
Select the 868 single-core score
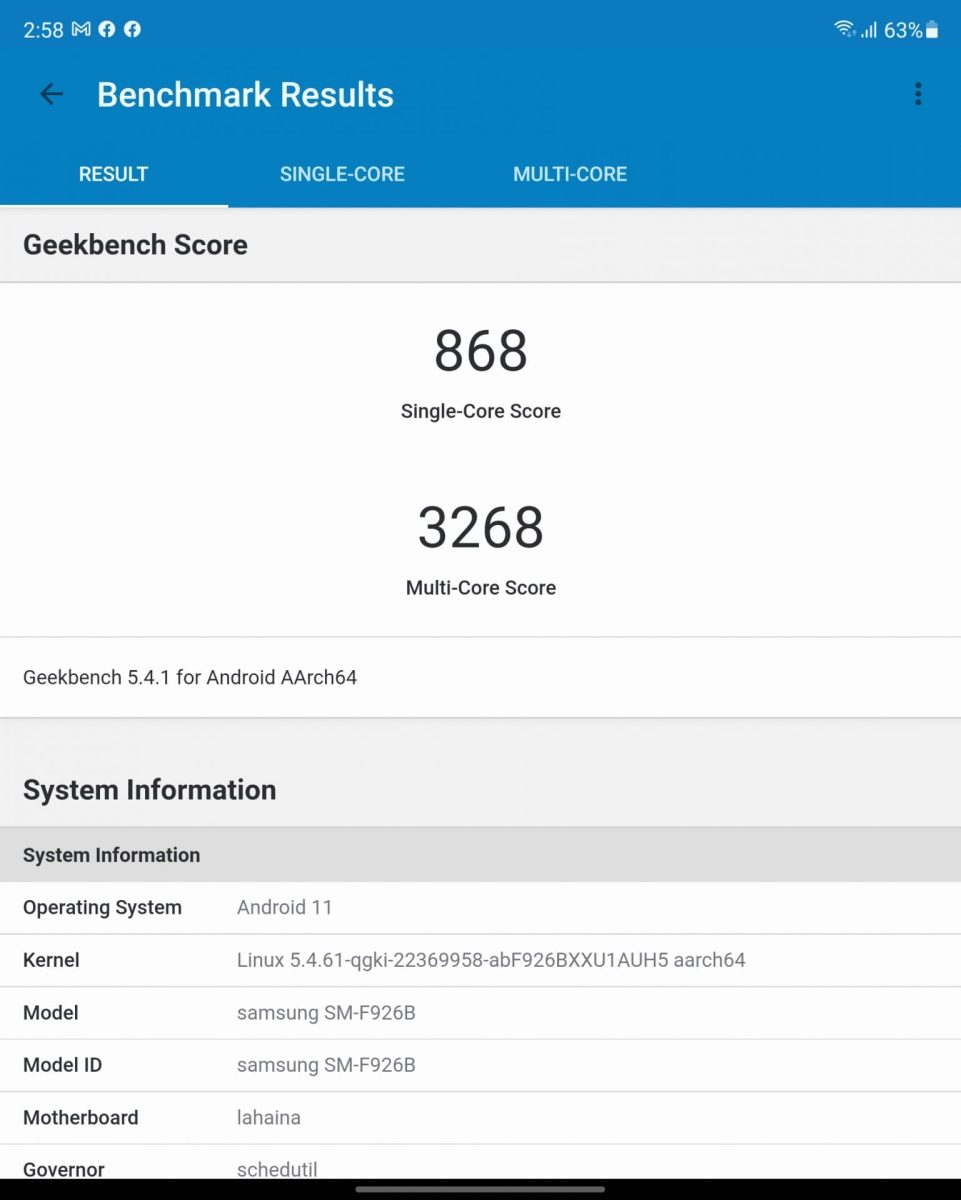click(481, 351)
